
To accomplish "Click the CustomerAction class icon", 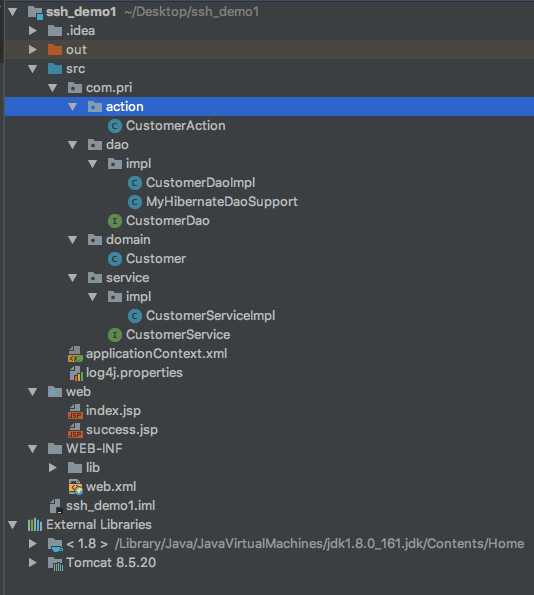I will 115,126.
